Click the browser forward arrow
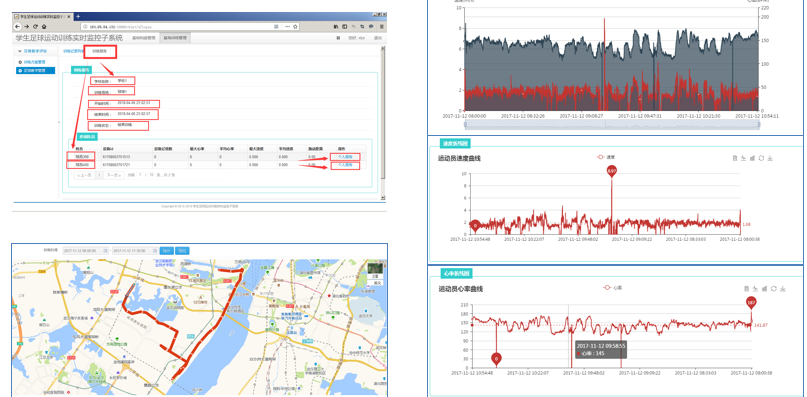The image size is (807, 397). pos(26,26)
